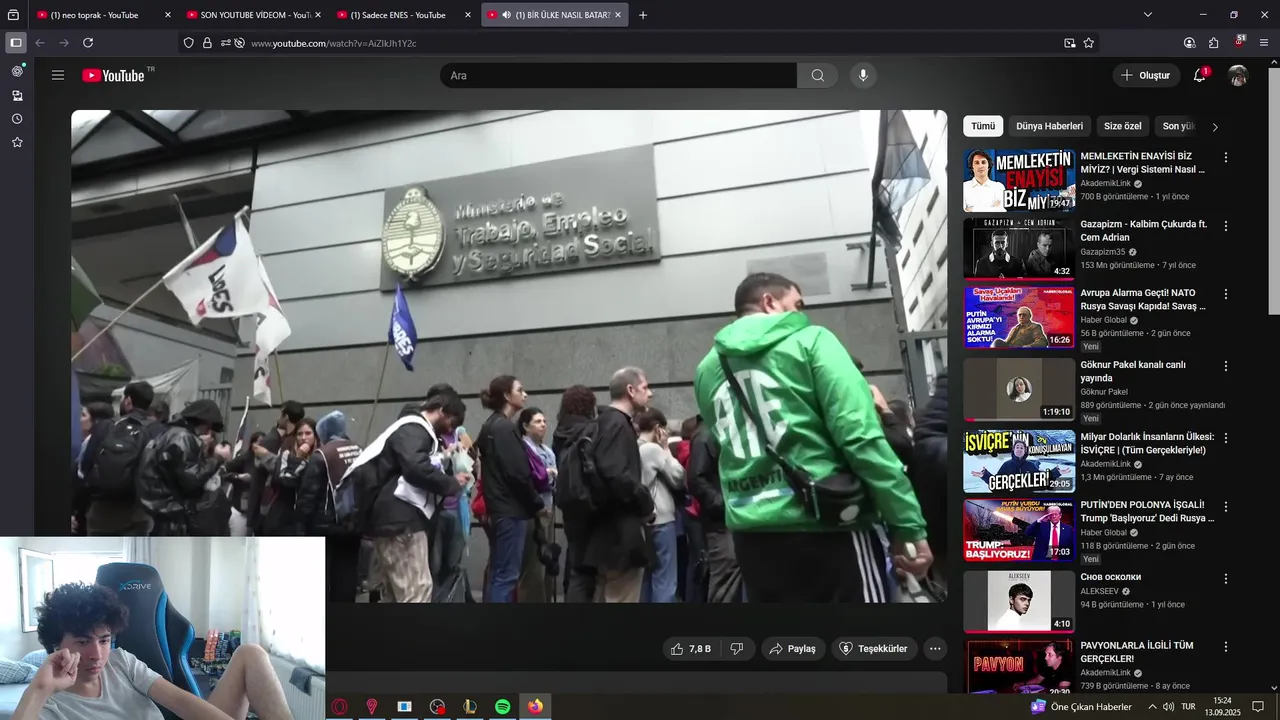Open Öne Çıkan Haberler news widget

1082,707
